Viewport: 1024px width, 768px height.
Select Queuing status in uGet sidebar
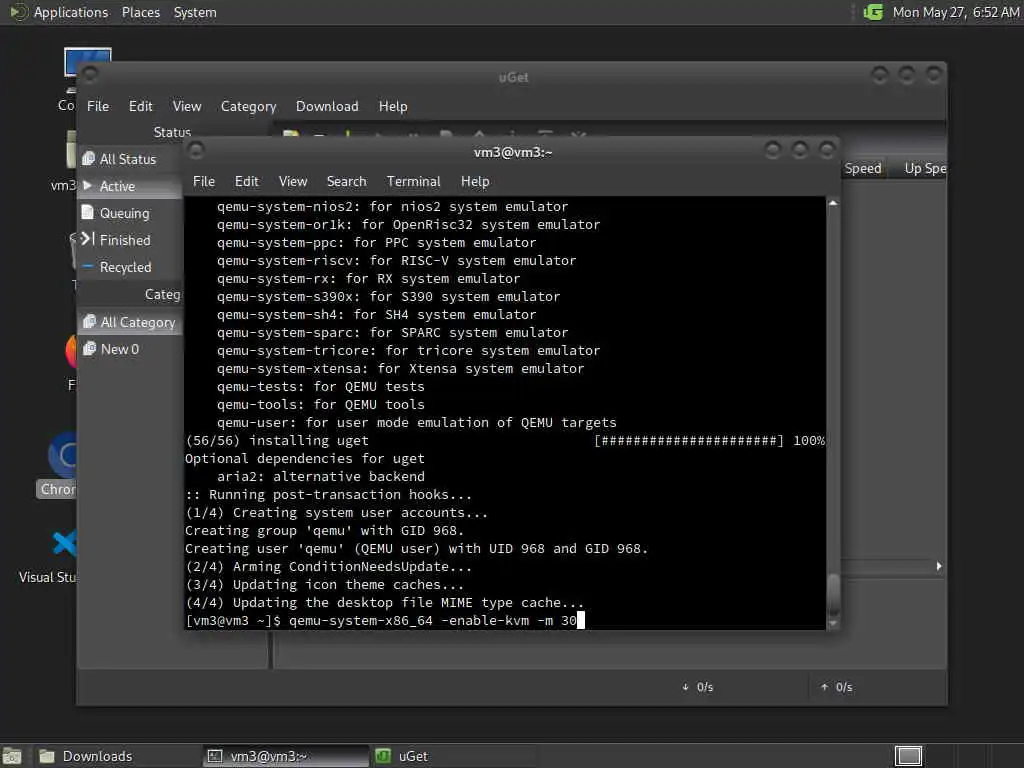point(129,213)
